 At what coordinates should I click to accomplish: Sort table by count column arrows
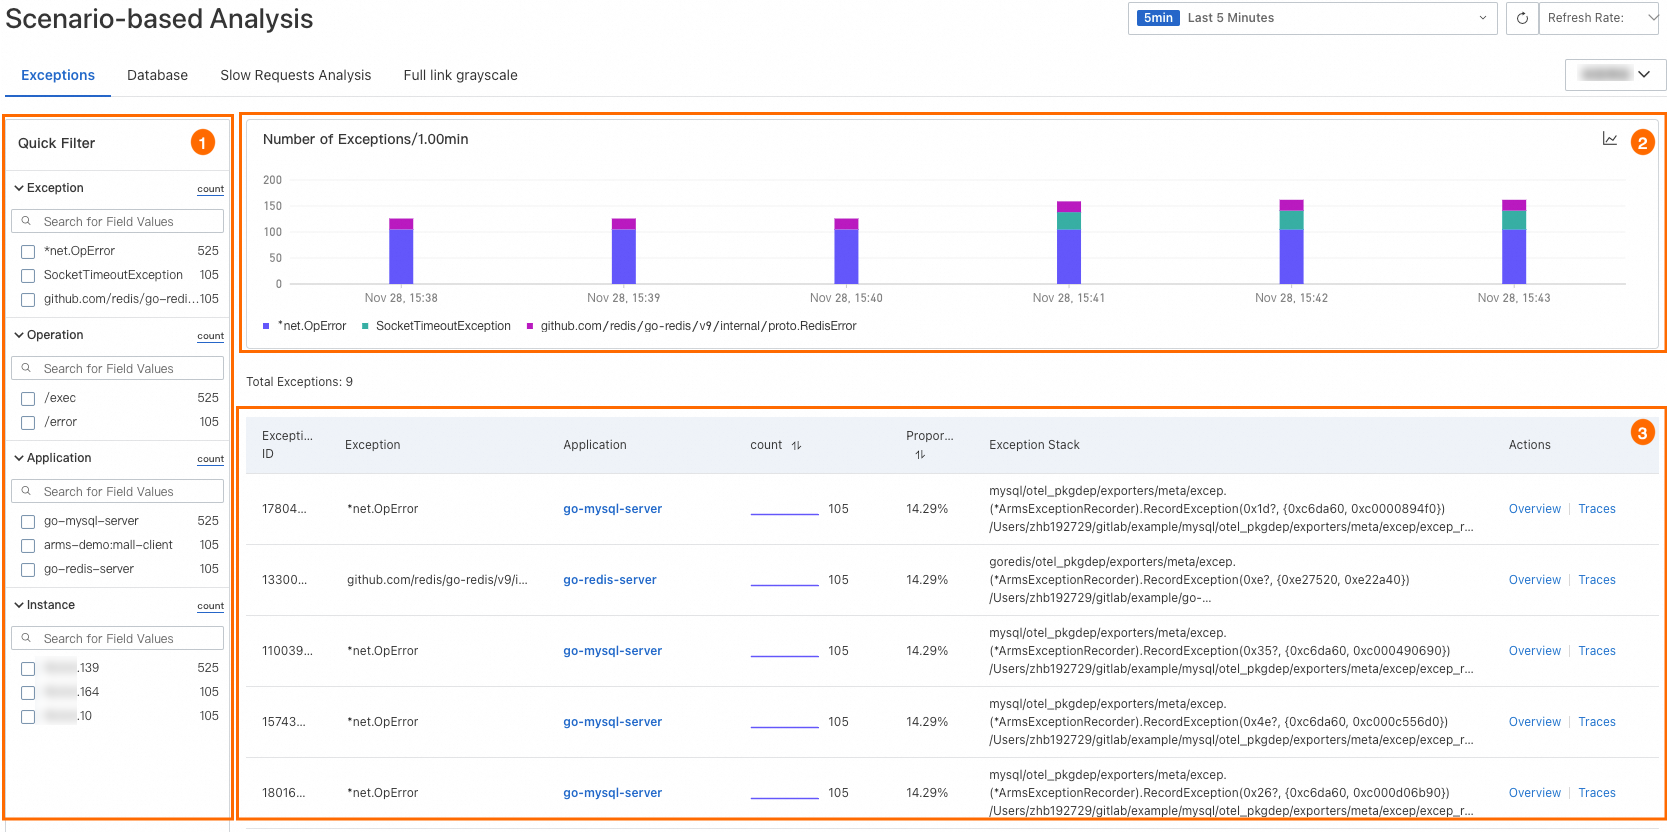[x=796, y=446]
